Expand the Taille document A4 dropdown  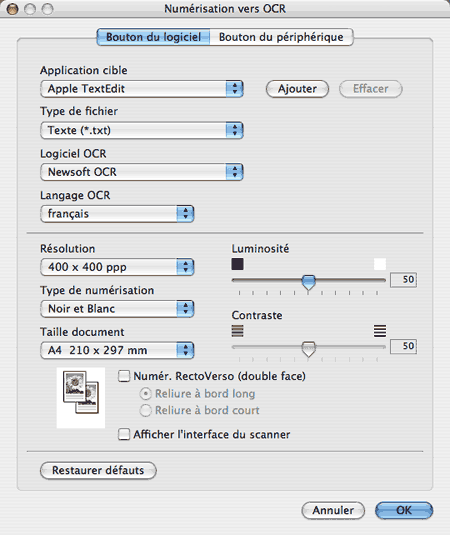117,350
